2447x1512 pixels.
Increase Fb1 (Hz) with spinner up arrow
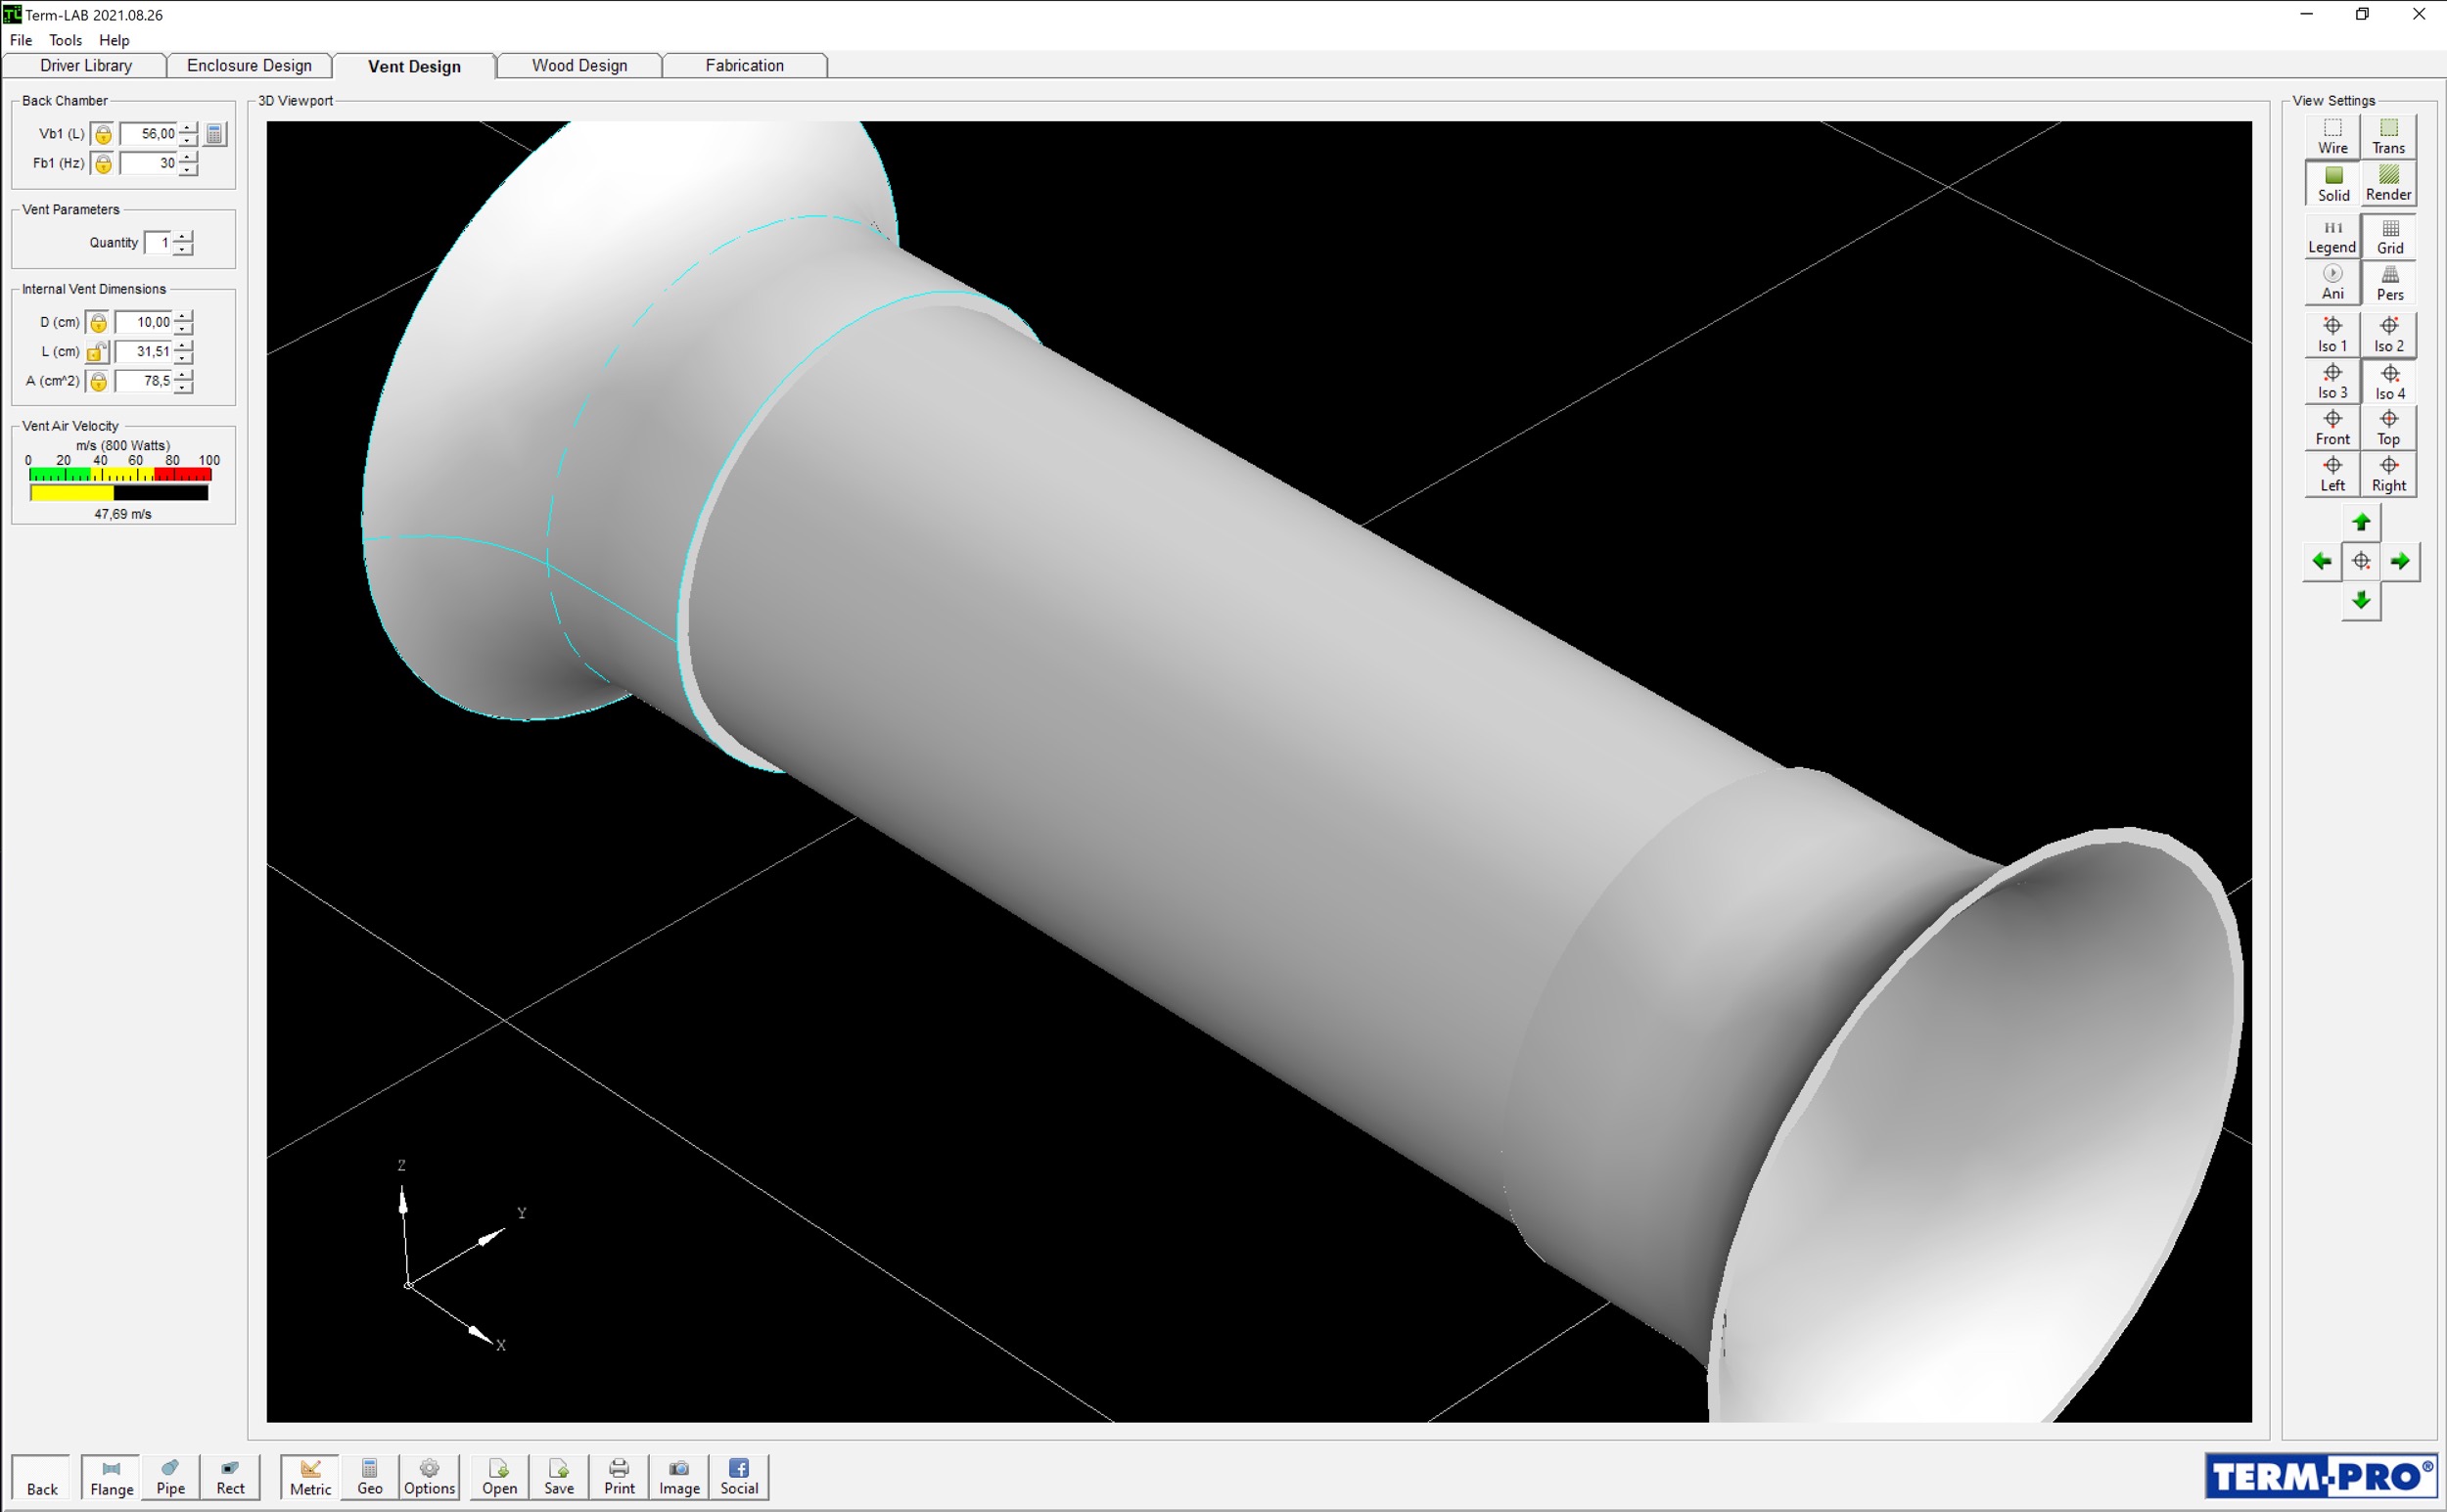[188, 157]
